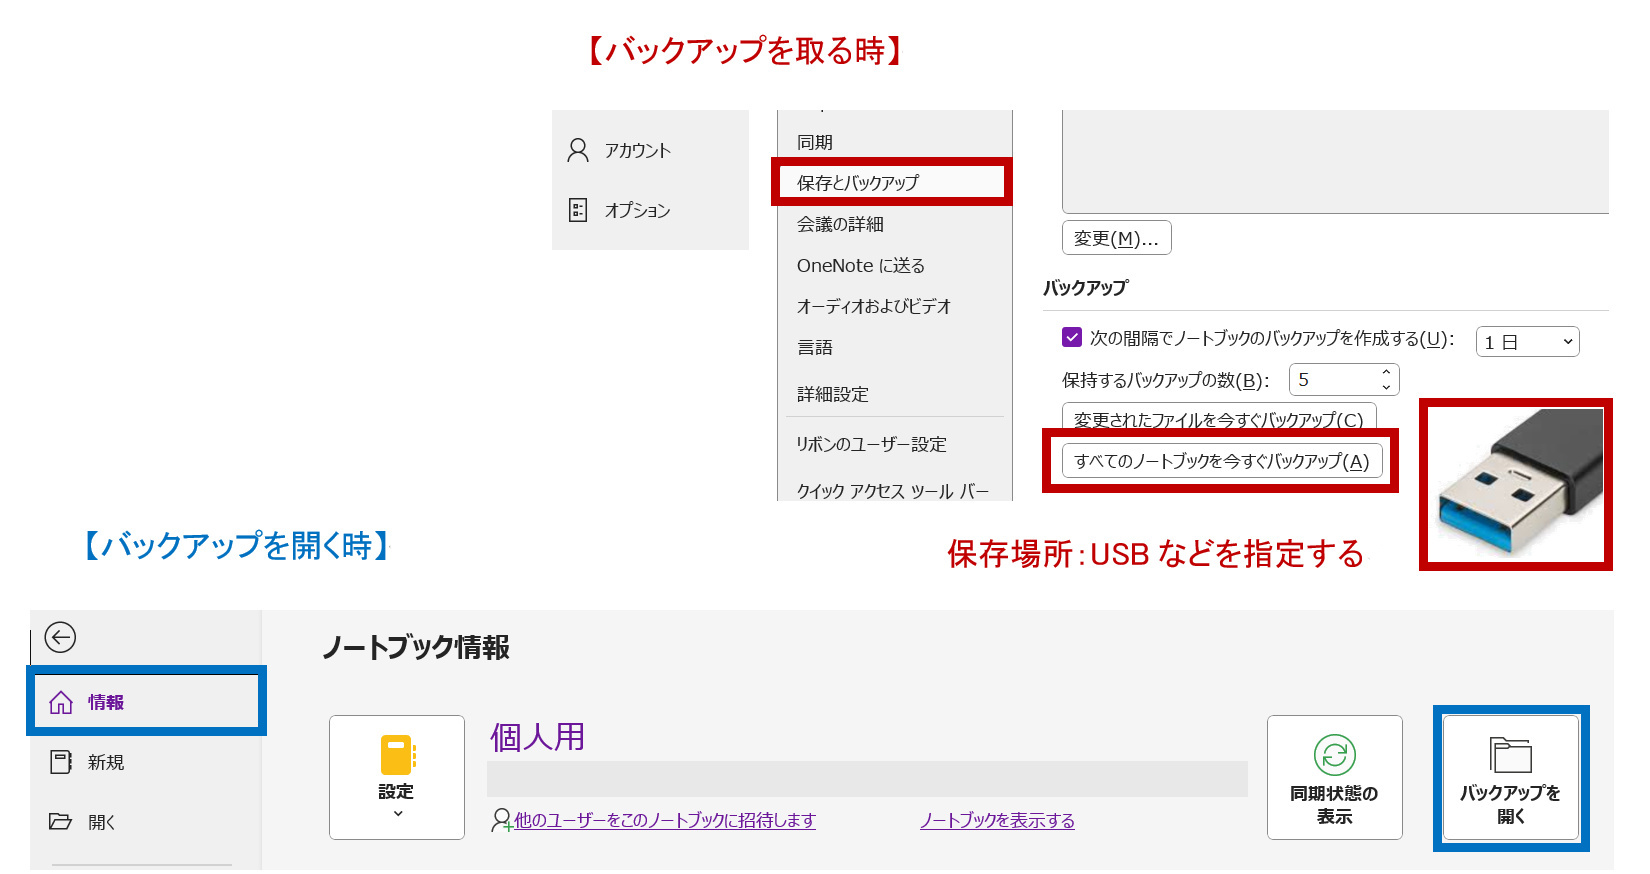
Task: Click the backup count field showing 5
Action: (1332, 380)
